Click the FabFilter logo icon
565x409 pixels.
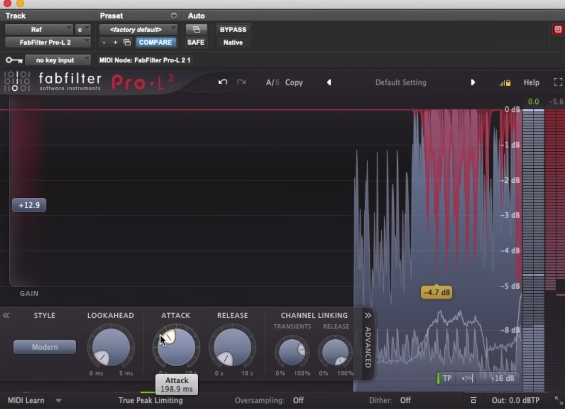pyautogui.click(x=17, y=81)
